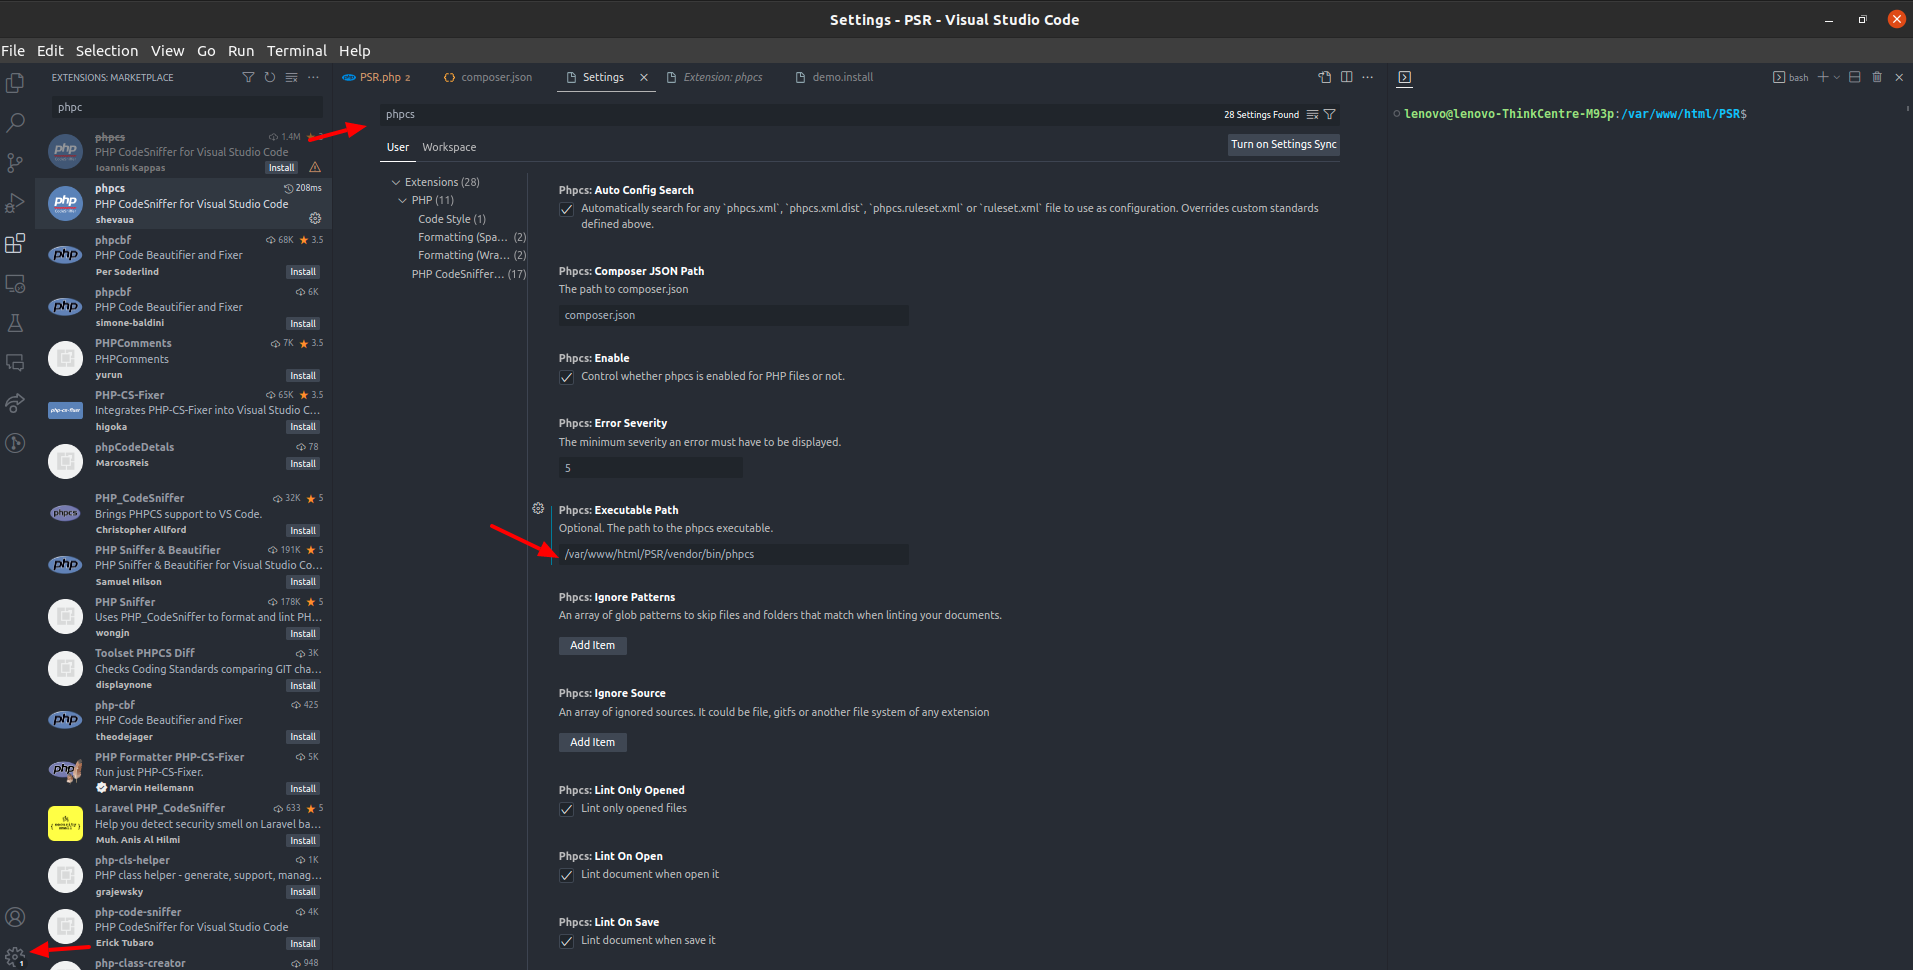Uncheck Phpcs Auto Config Search
1913x970 pixels.
click(x=567, y=209)
